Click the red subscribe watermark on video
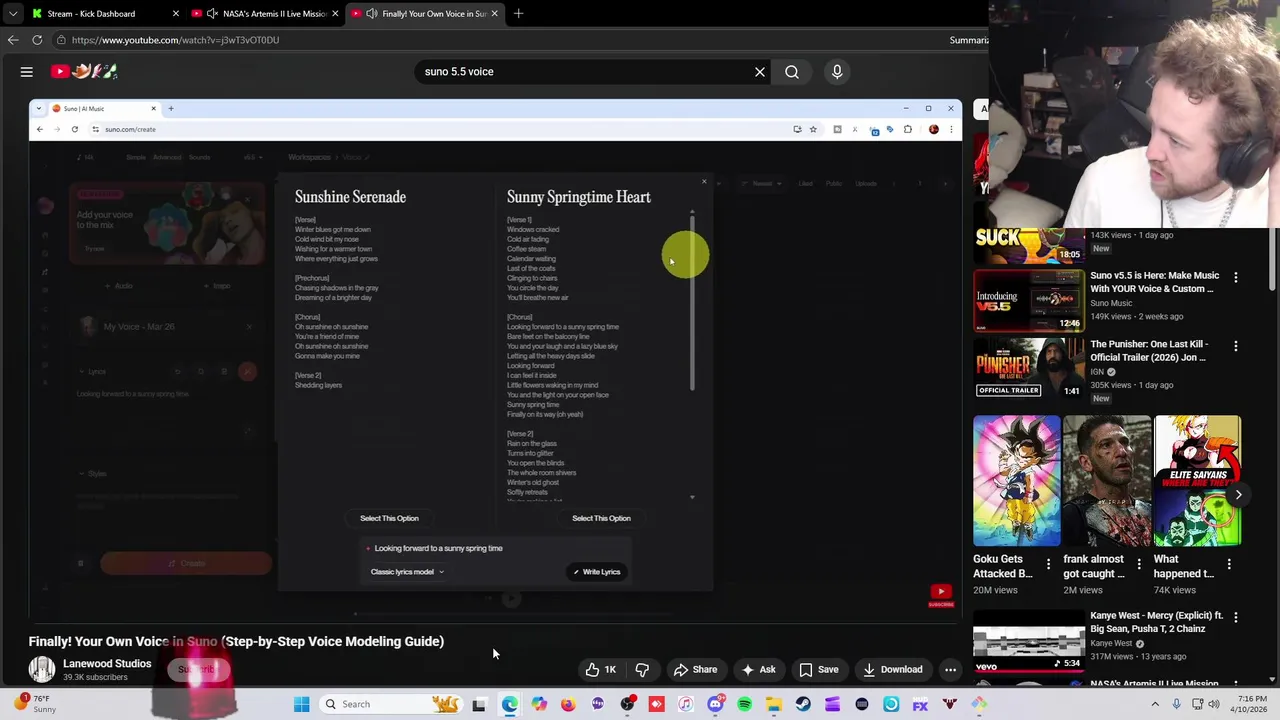The width and height of the screenshot is (1280, 720). [941, 595]
